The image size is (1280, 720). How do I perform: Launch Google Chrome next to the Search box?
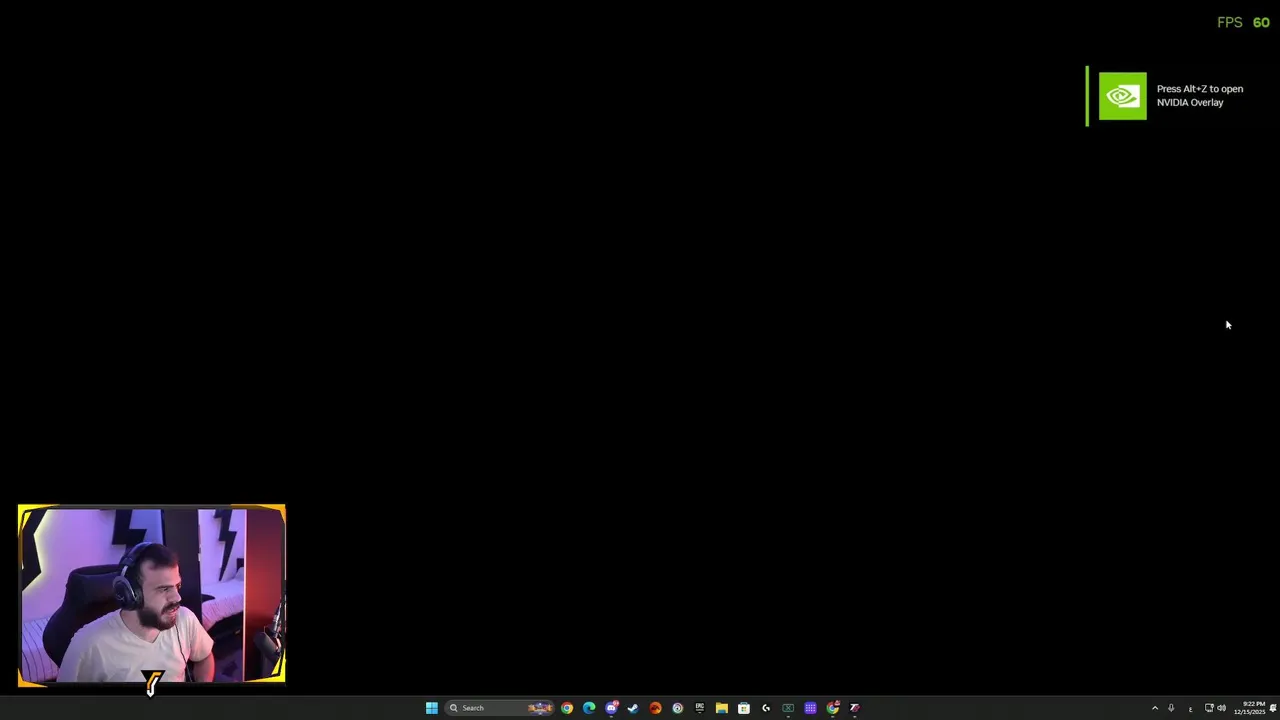(x=567, y=708)
